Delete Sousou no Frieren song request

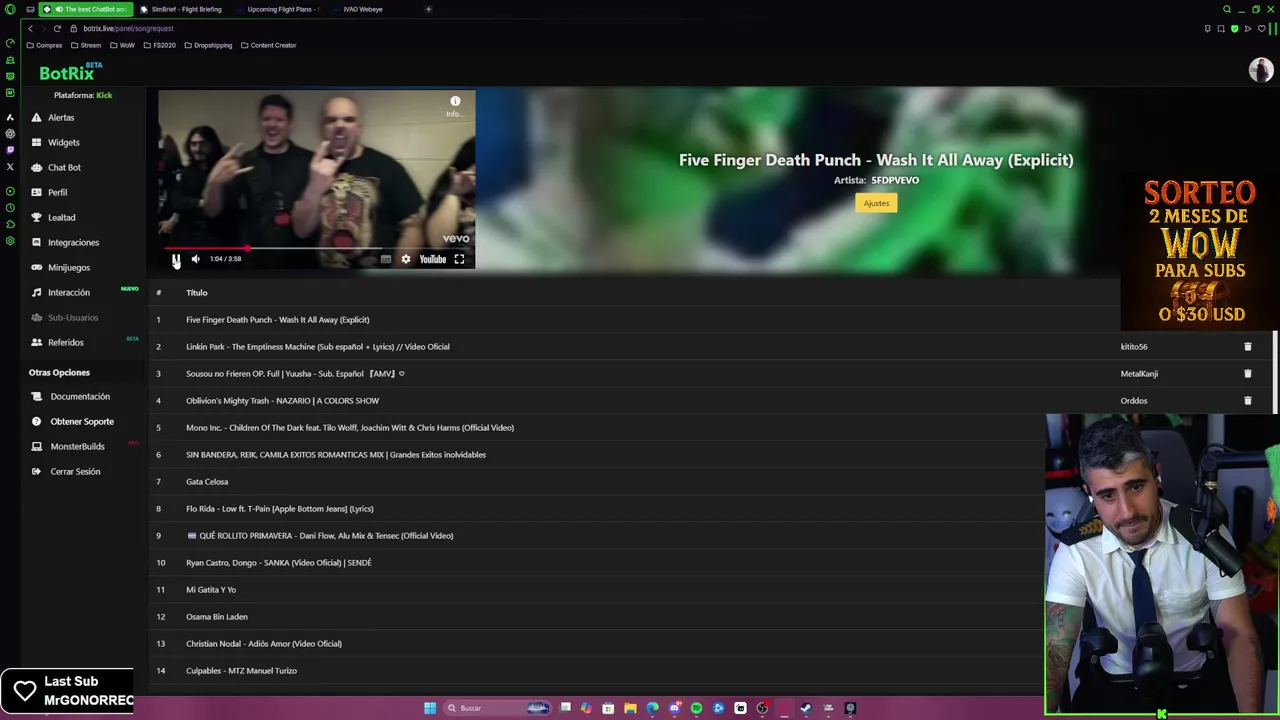pos(1247,373)
